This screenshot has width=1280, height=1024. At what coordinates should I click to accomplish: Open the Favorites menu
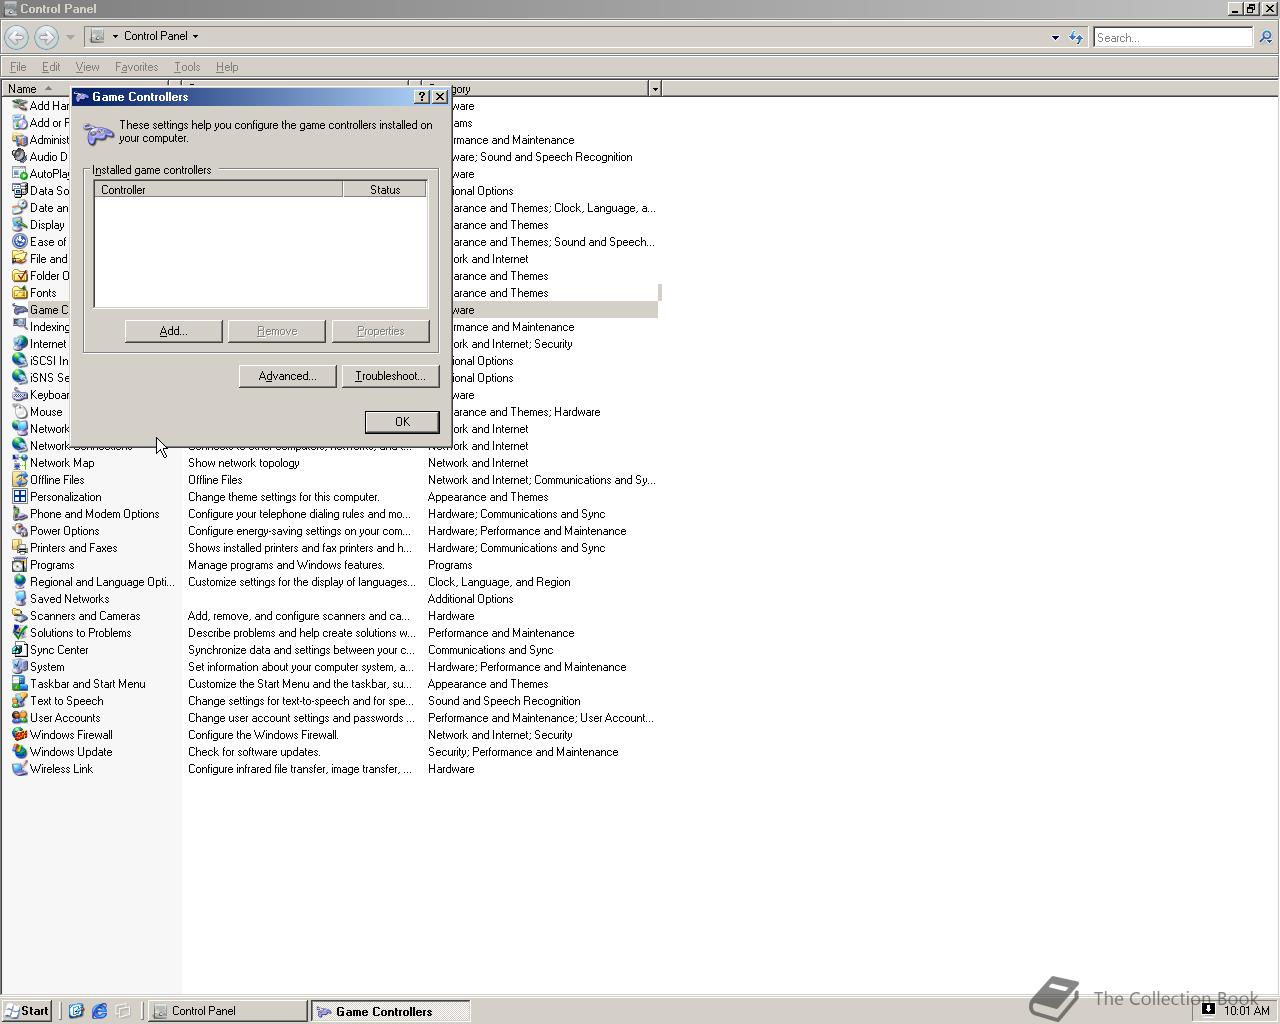(x=136, y=67)
